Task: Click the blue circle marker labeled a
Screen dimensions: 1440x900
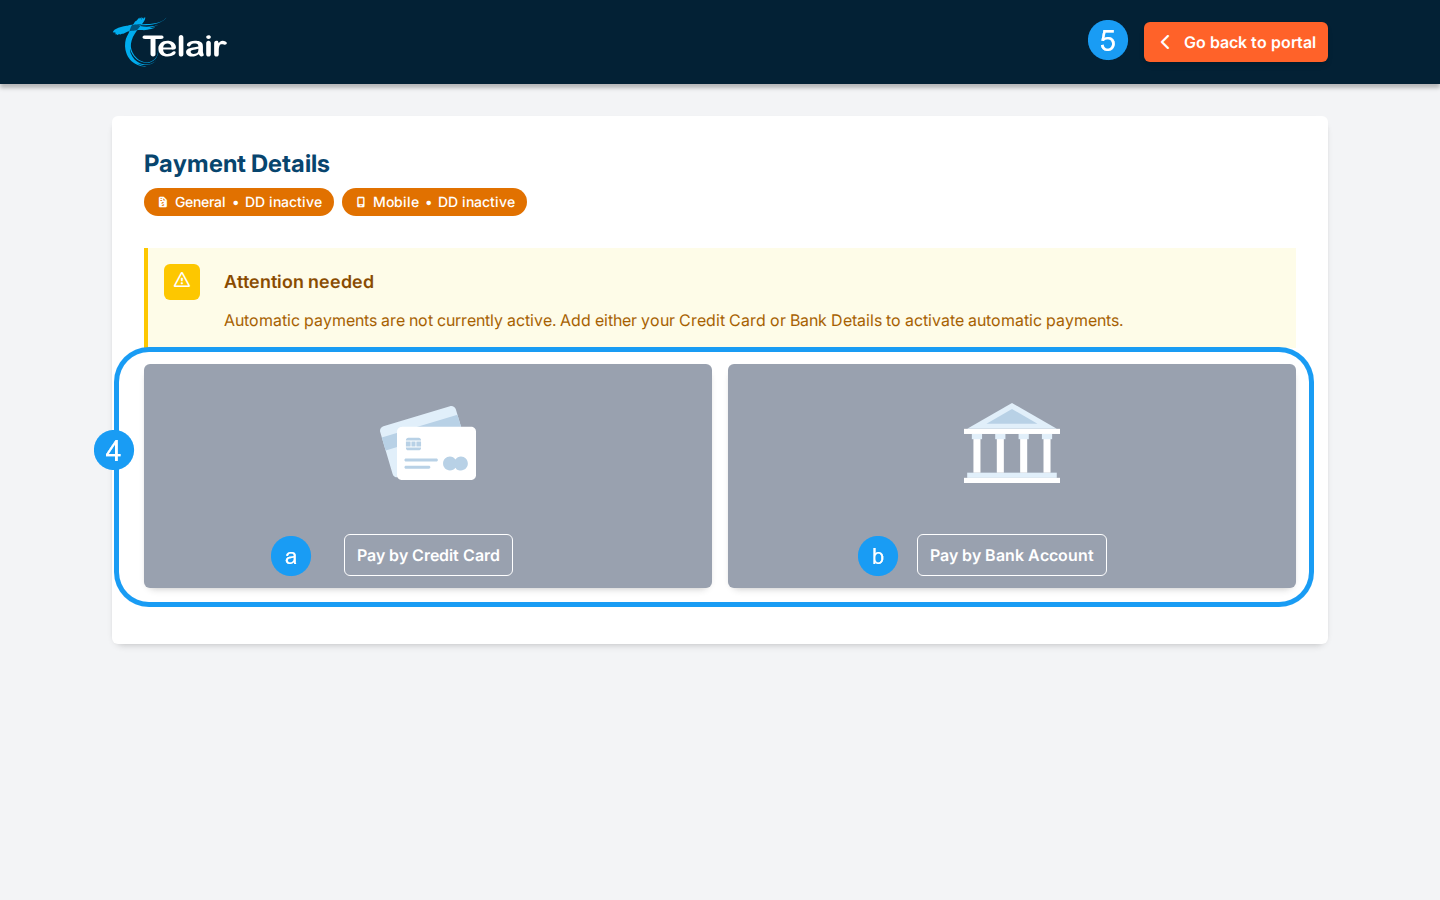Action: (x=291, y=556)
